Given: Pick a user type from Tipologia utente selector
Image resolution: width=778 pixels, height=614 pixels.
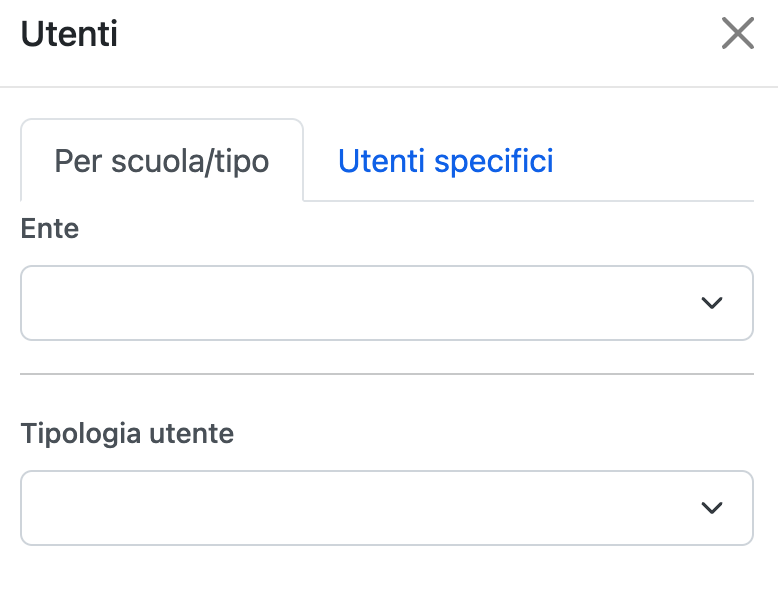Looking at the screenshot, I should 386,508.
